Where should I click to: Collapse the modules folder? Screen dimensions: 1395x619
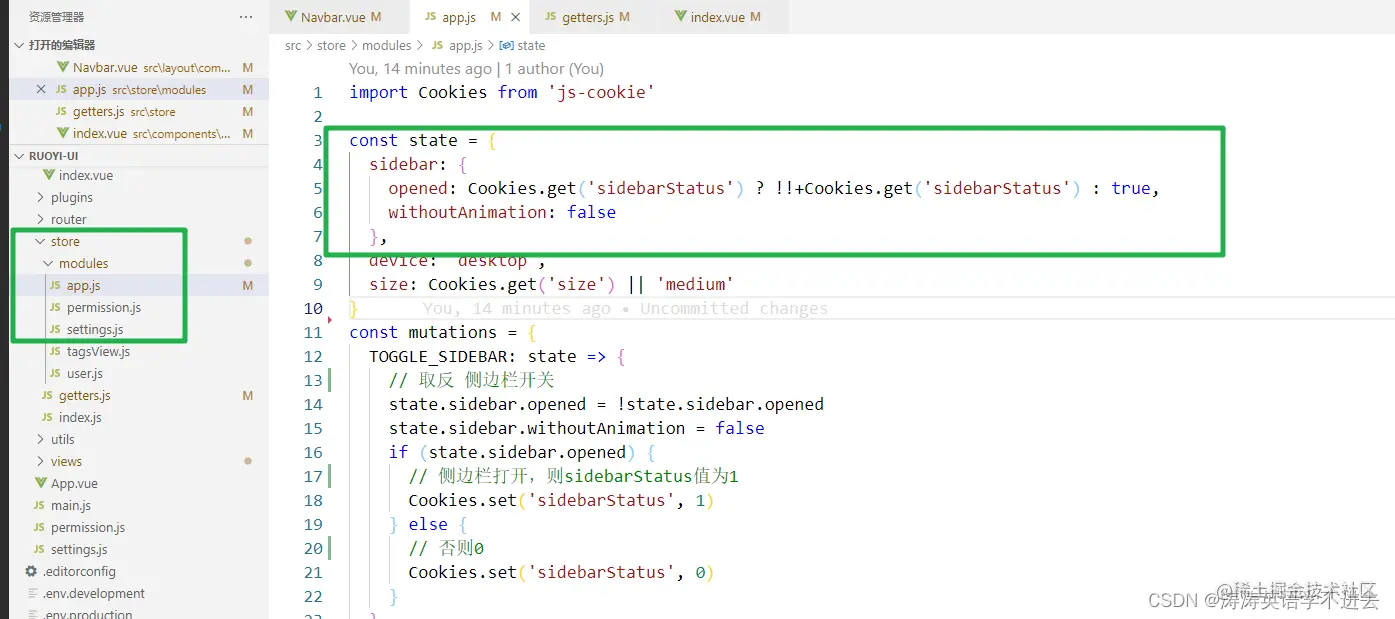pyautogui.click(x=83, y=263)
